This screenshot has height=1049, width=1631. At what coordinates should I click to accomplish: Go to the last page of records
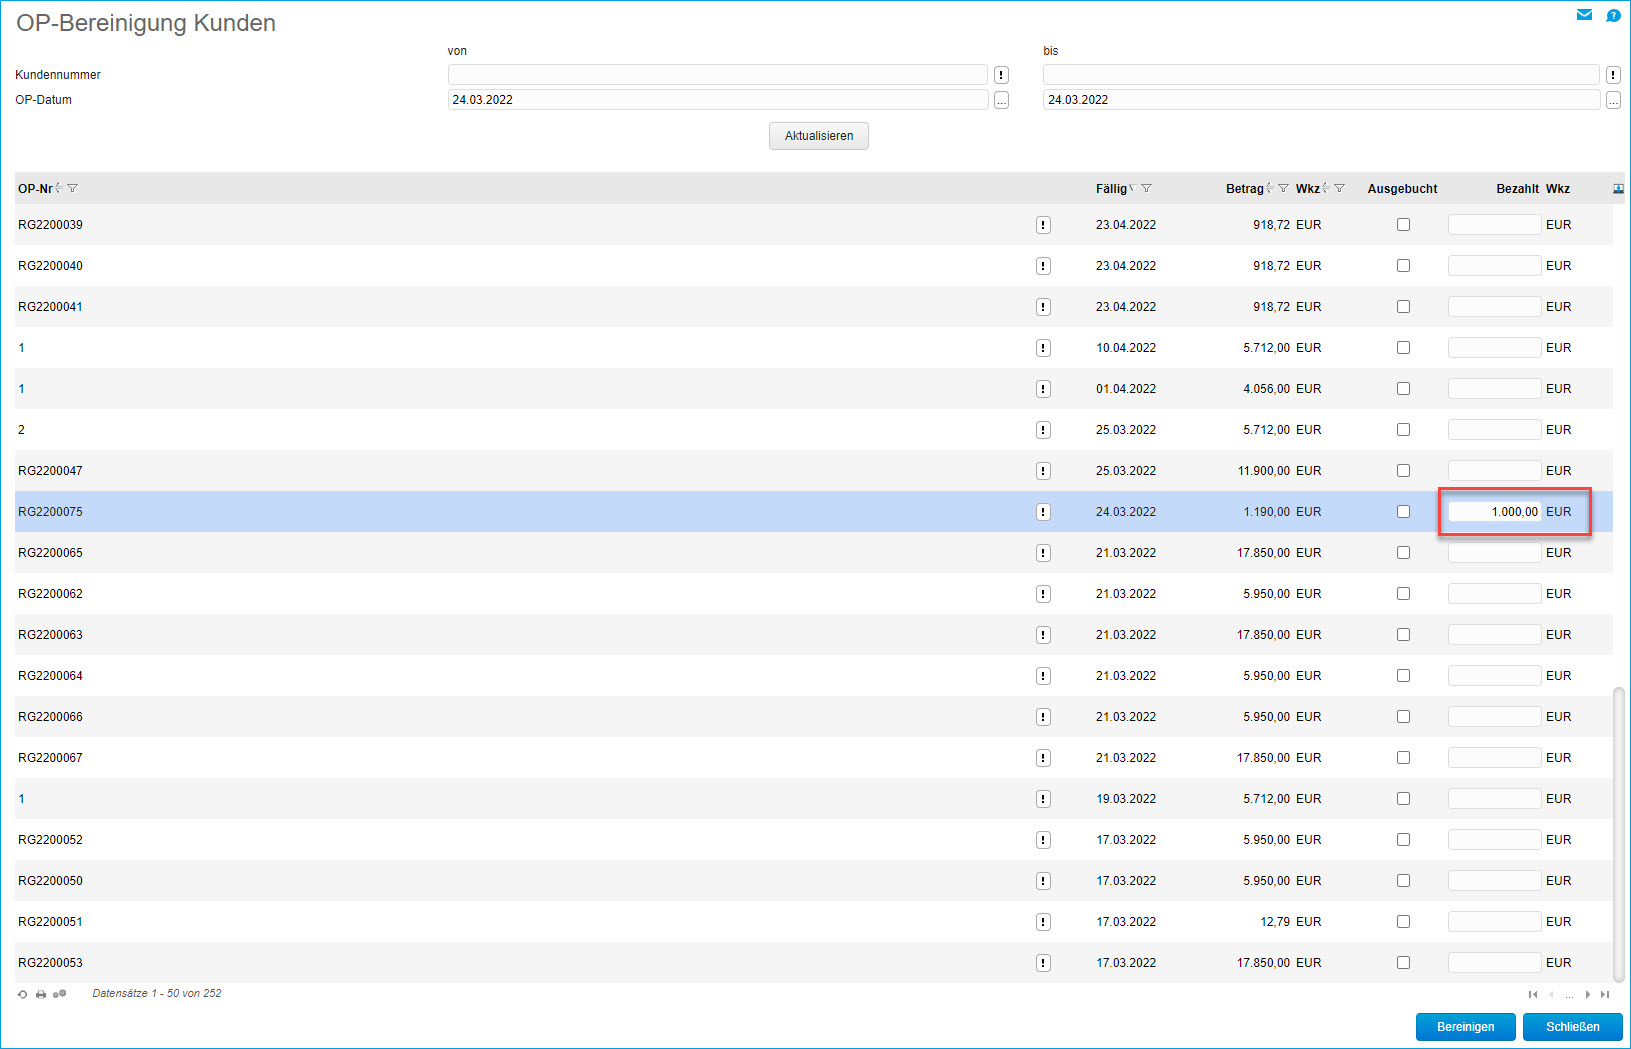pyautogui.click(x=1605, y=994)
